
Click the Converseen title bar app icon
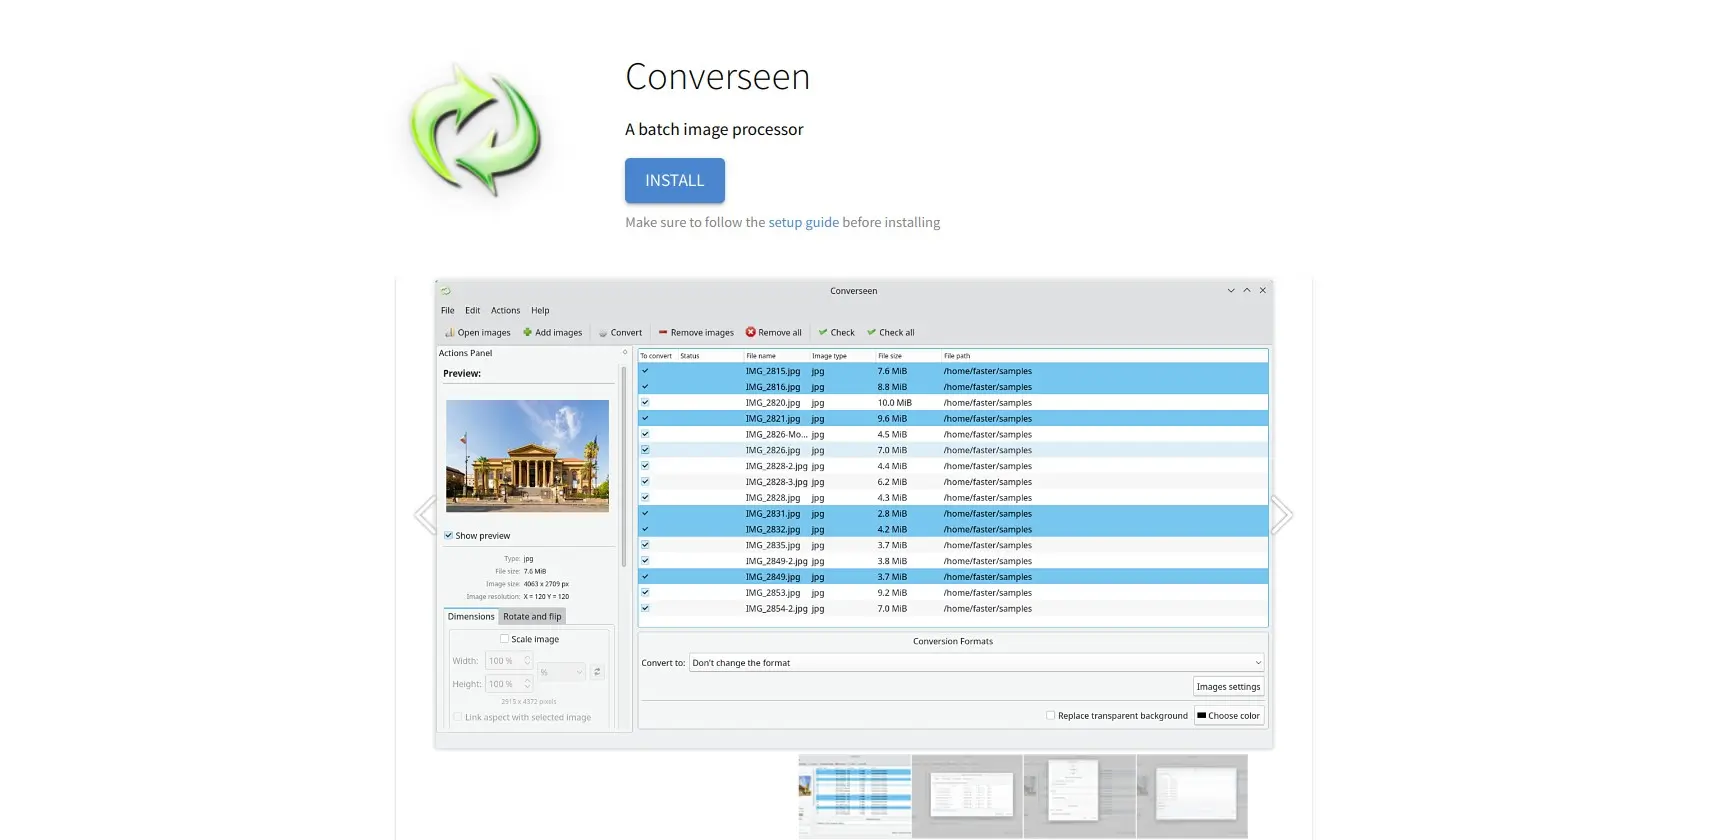(446, 291)
